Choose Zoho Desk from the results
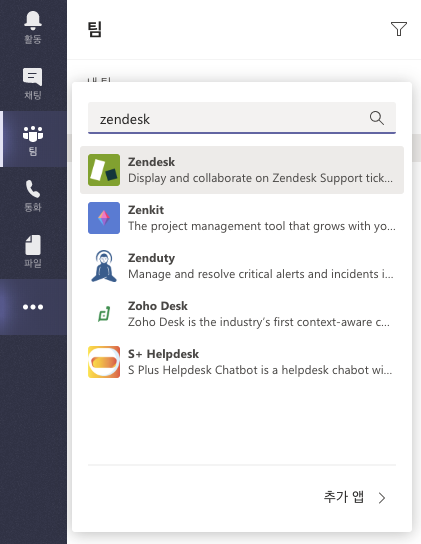Screen dimensions: 421x544 click(242, 314)
